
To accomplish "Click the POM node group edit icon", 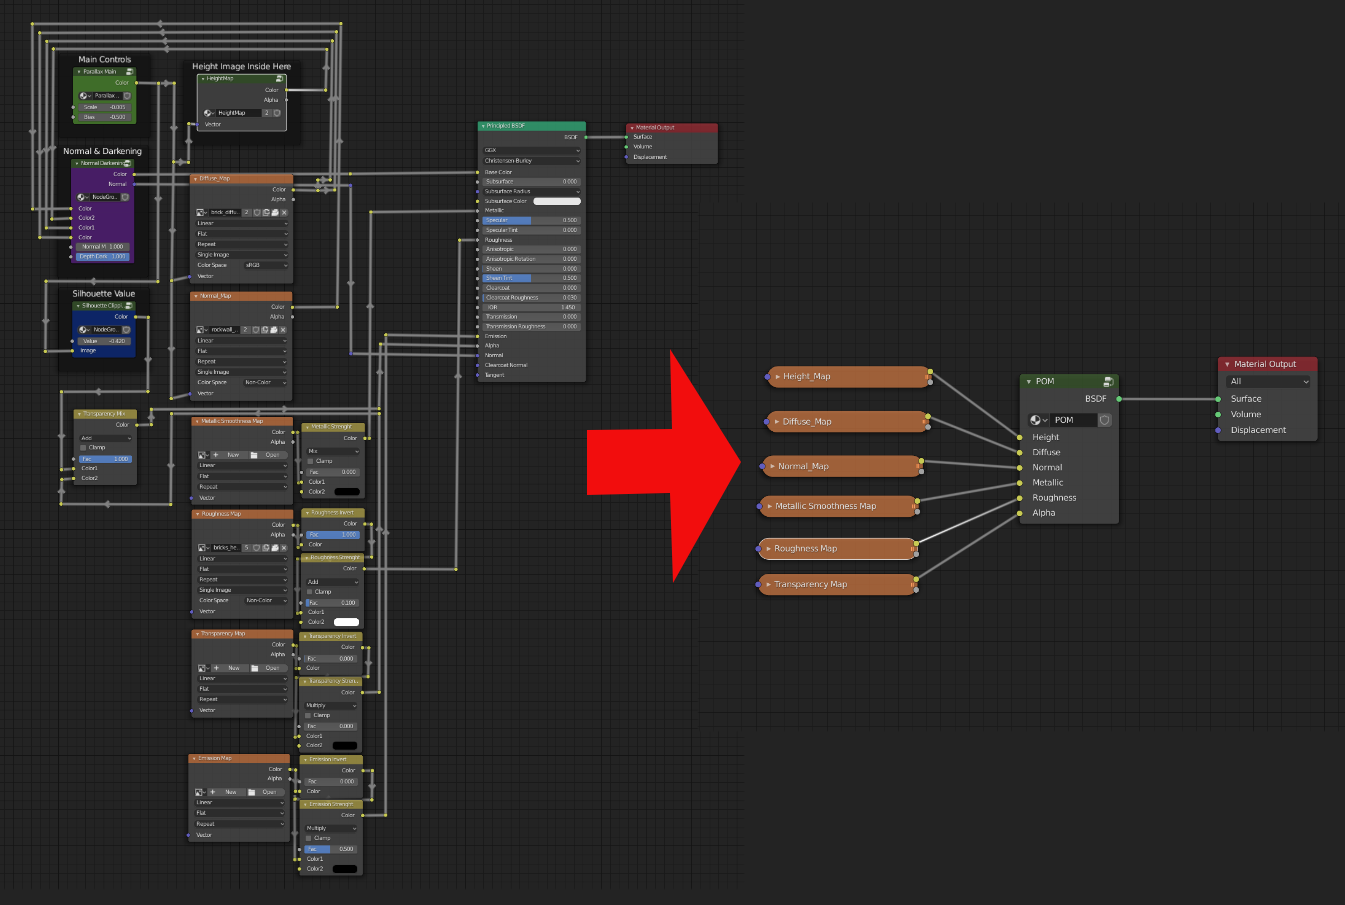I will click(1108, 381).
